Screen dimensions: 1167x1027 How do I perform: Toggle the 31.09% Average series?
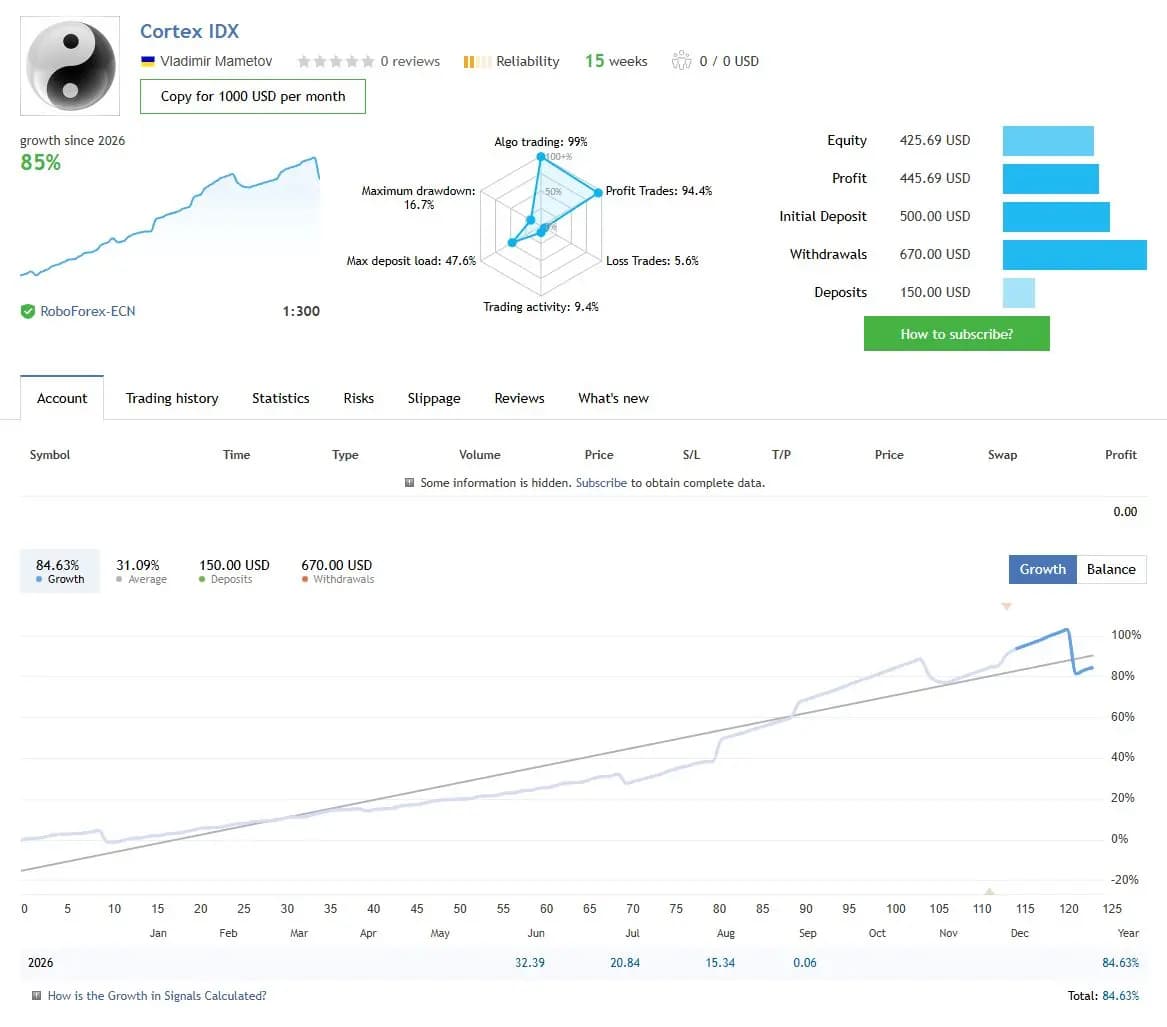point(141,571)
